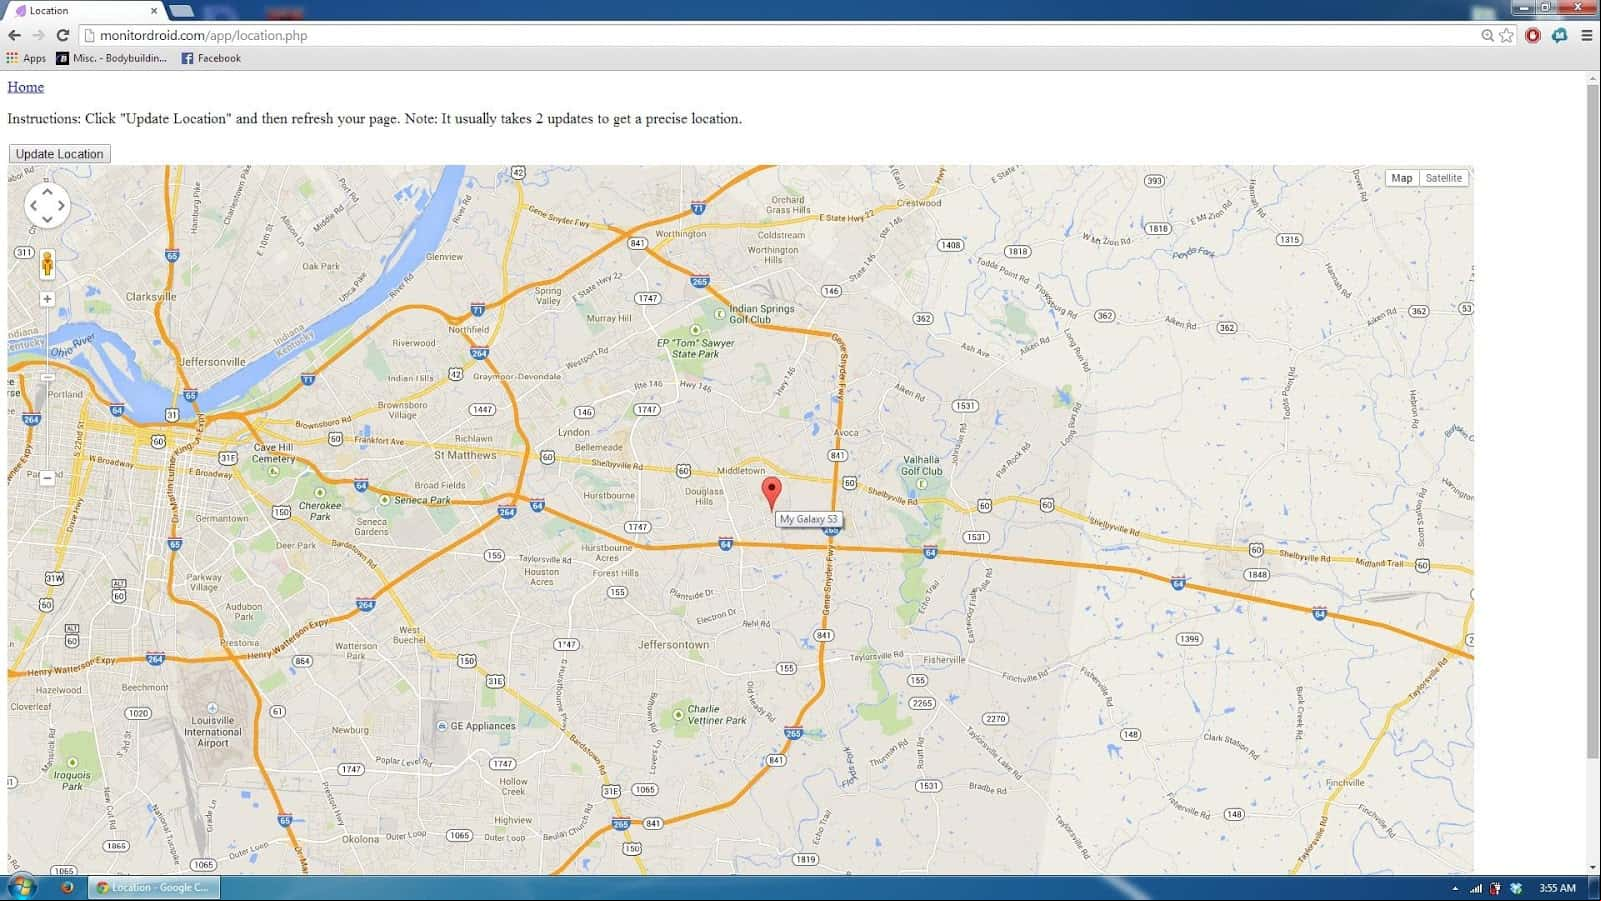Open the red stop-hand extension
Image resolution: width=1601 pixels, height=901 pixels.
click(1533, 35)
